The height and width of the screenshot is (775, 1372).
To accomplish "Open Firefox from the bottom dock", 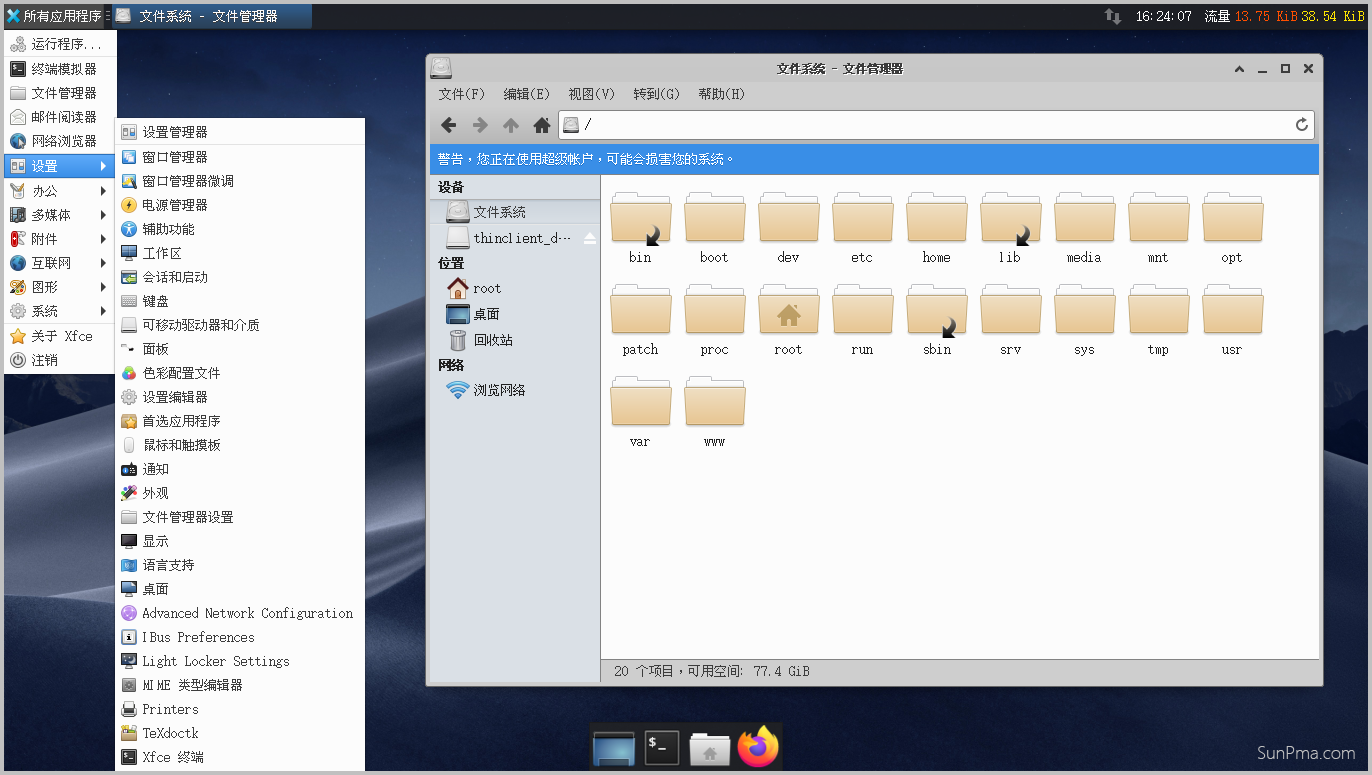I will 757,747.
